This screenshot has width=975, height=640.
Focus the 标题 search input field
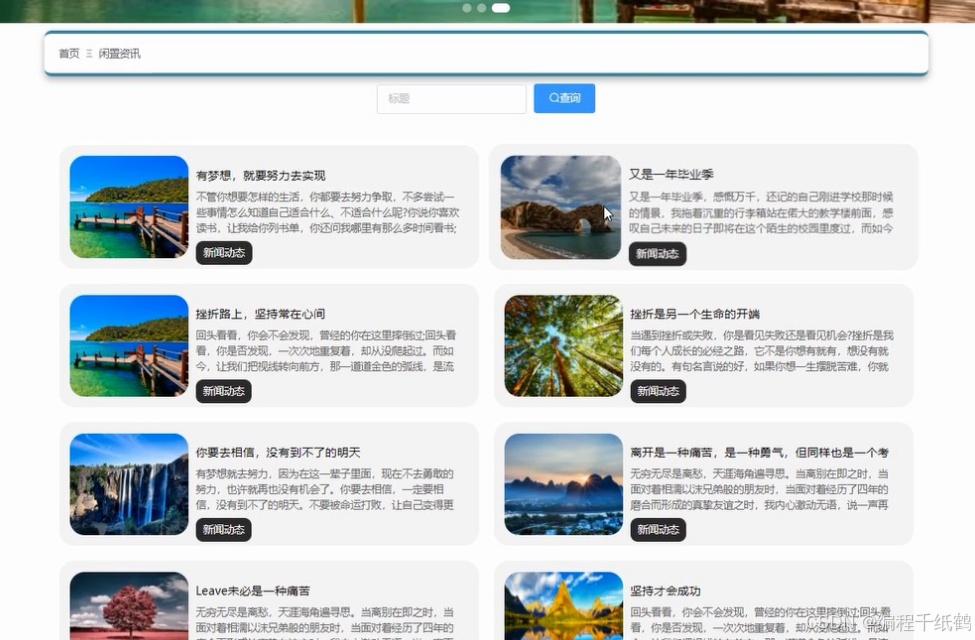pyautogui.click(x=451, y=99)
